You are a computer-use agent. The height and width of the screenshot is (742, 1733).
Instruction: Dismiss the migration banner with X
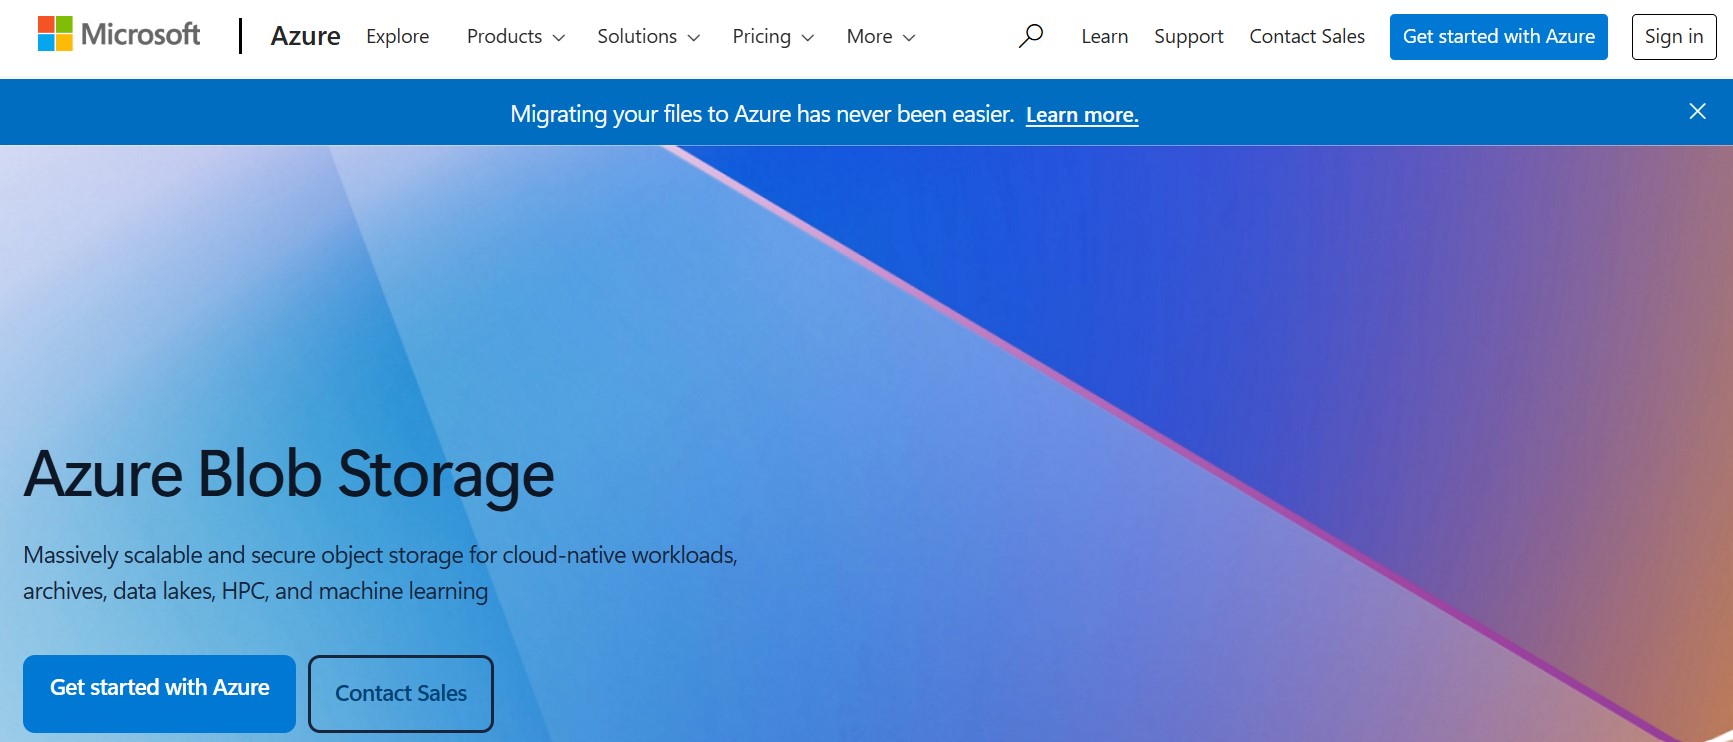(1697, 111)
